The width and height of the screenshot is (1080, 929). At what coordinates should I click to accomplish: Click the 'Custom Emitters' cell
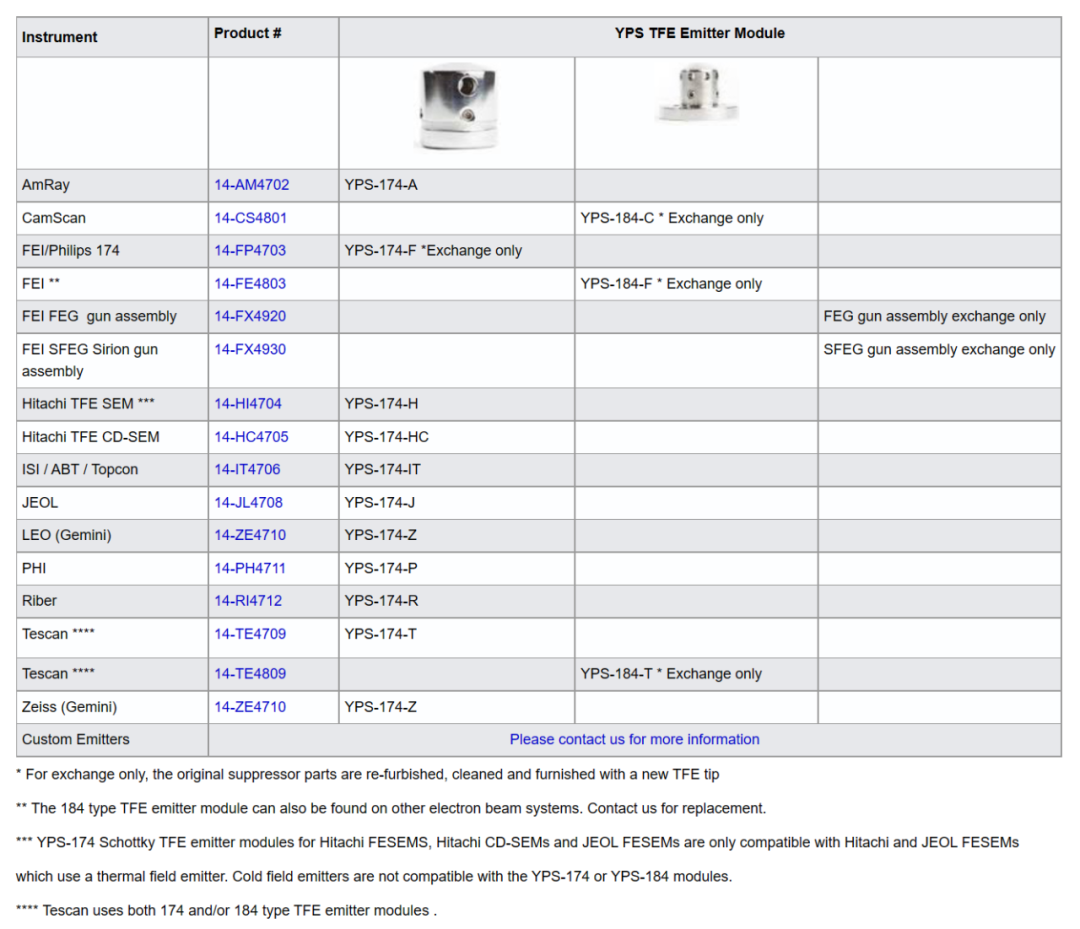point(112,740)
